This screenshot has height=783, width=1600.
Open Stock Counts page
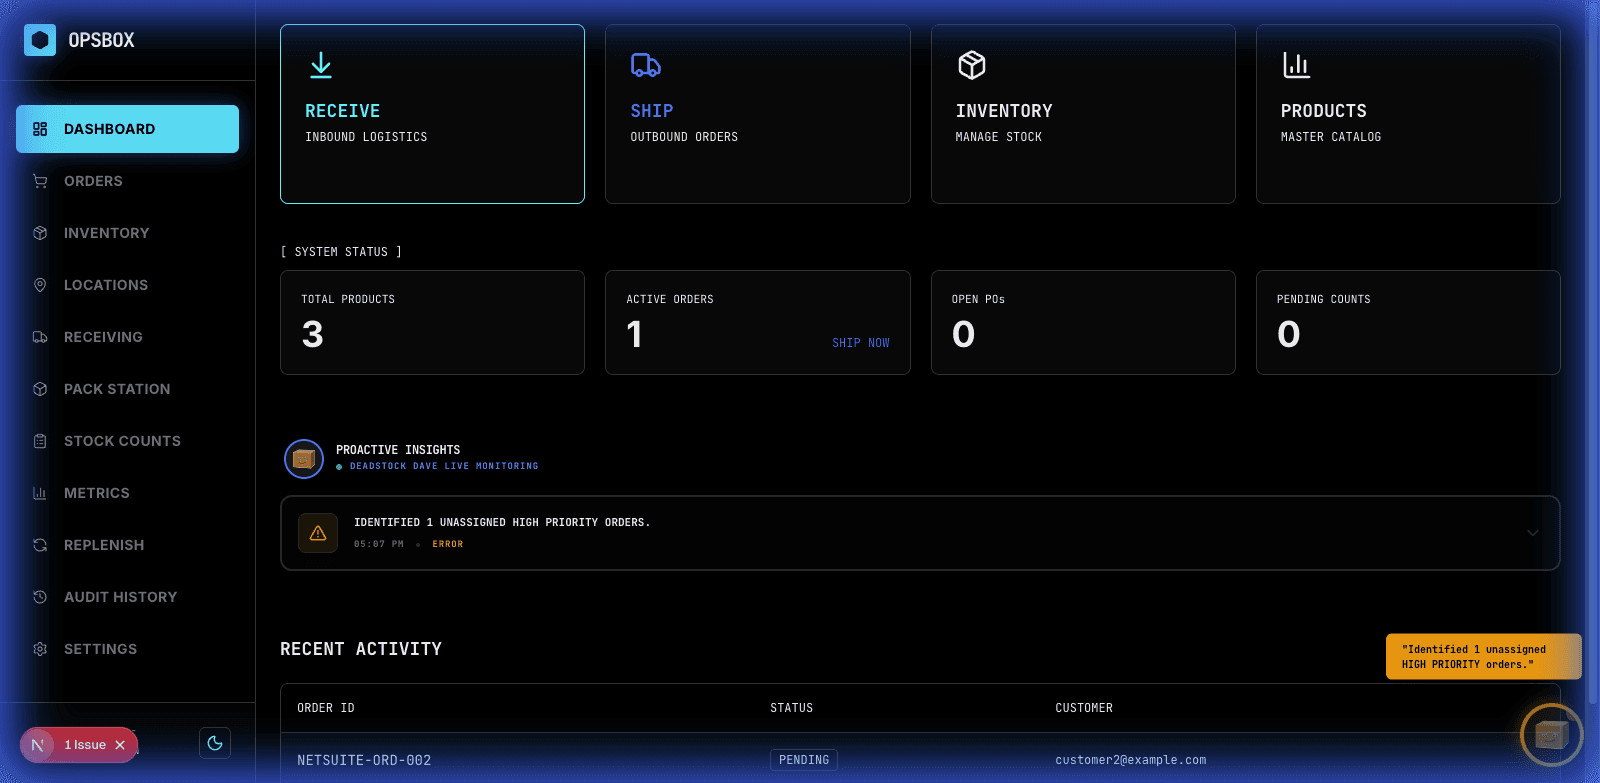[127, 441]
